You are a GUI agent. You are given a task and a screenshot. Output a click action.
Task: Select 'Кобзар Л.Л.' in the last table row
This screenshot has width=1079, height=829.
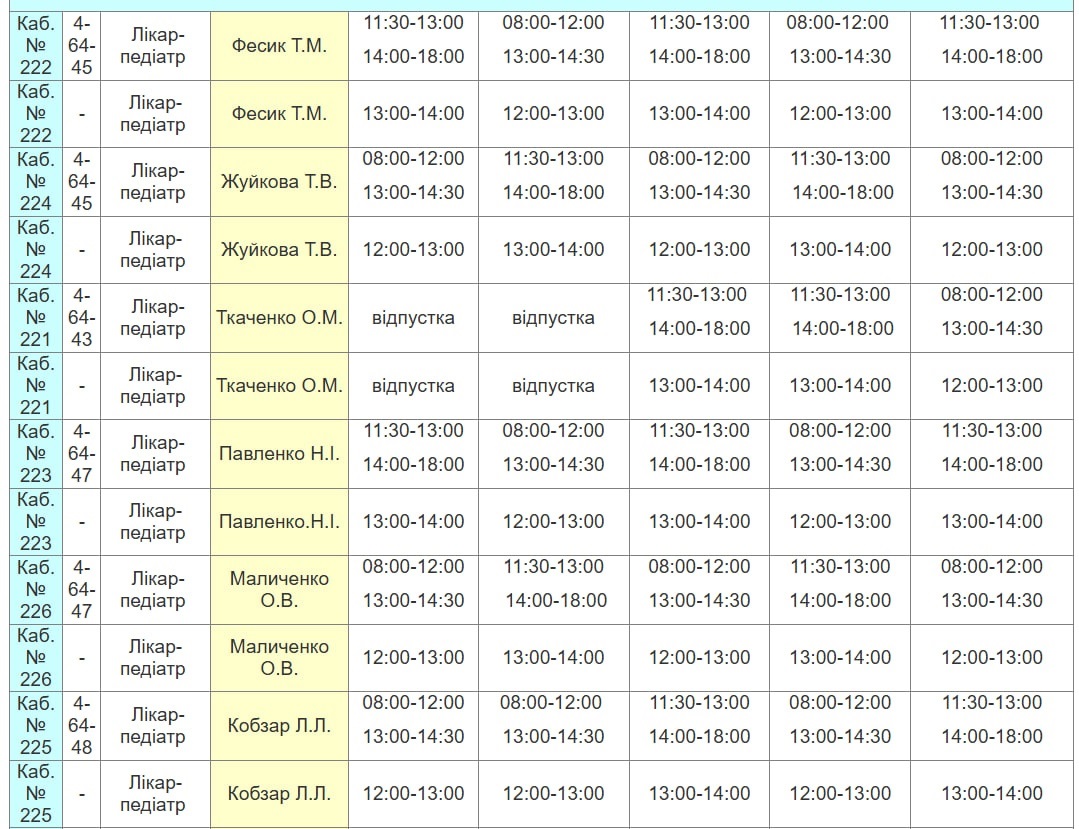click(279, 794)
